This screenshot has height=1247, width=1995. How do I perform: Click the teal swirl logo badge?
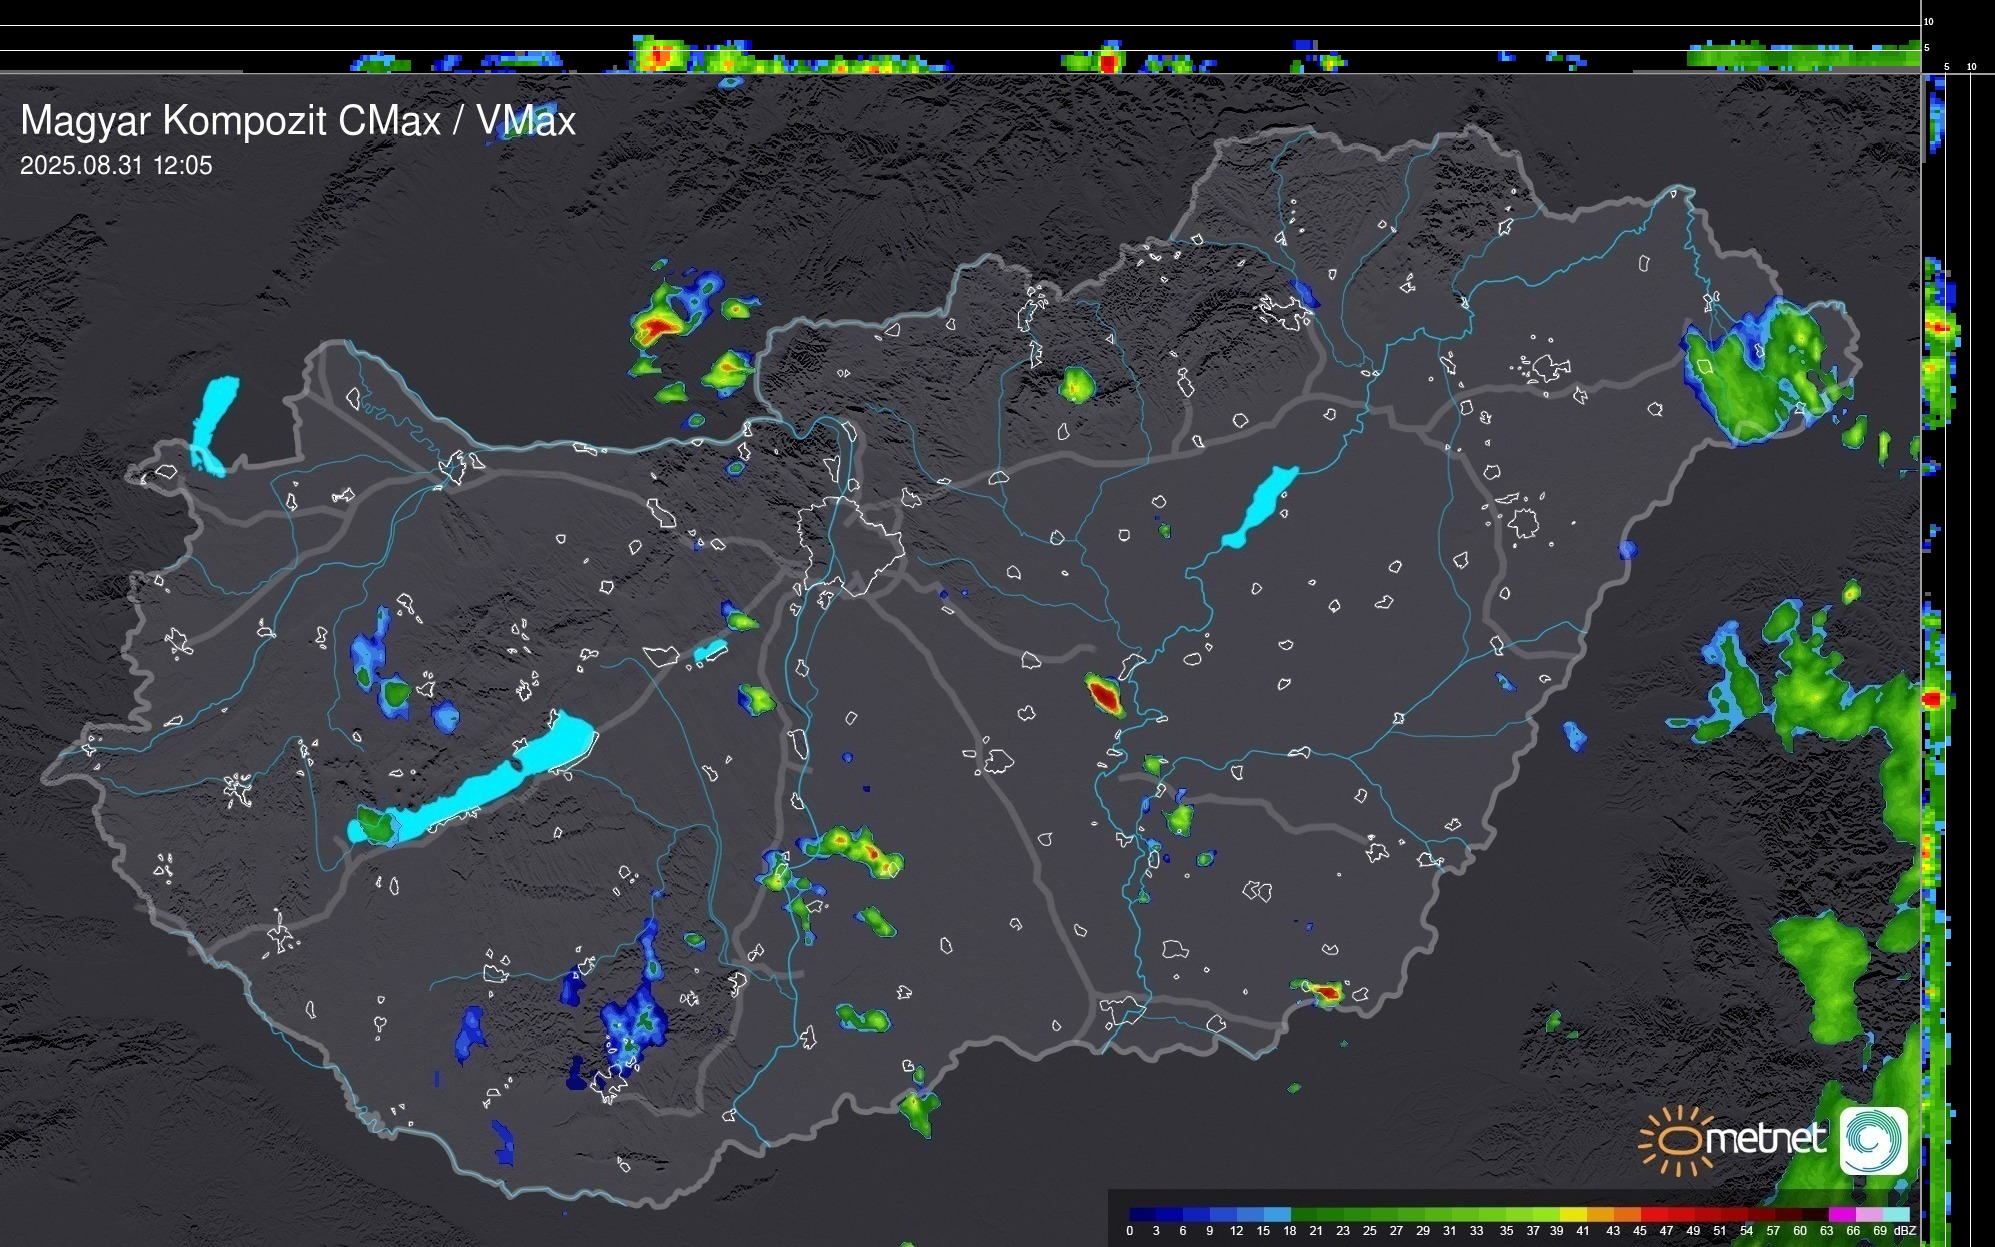(1874, 1140)
